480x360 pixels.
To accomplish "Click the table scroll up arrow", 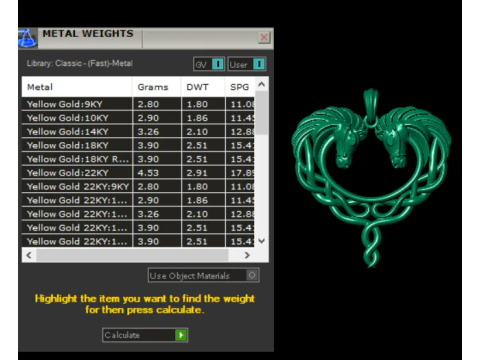I will (262, 84).
